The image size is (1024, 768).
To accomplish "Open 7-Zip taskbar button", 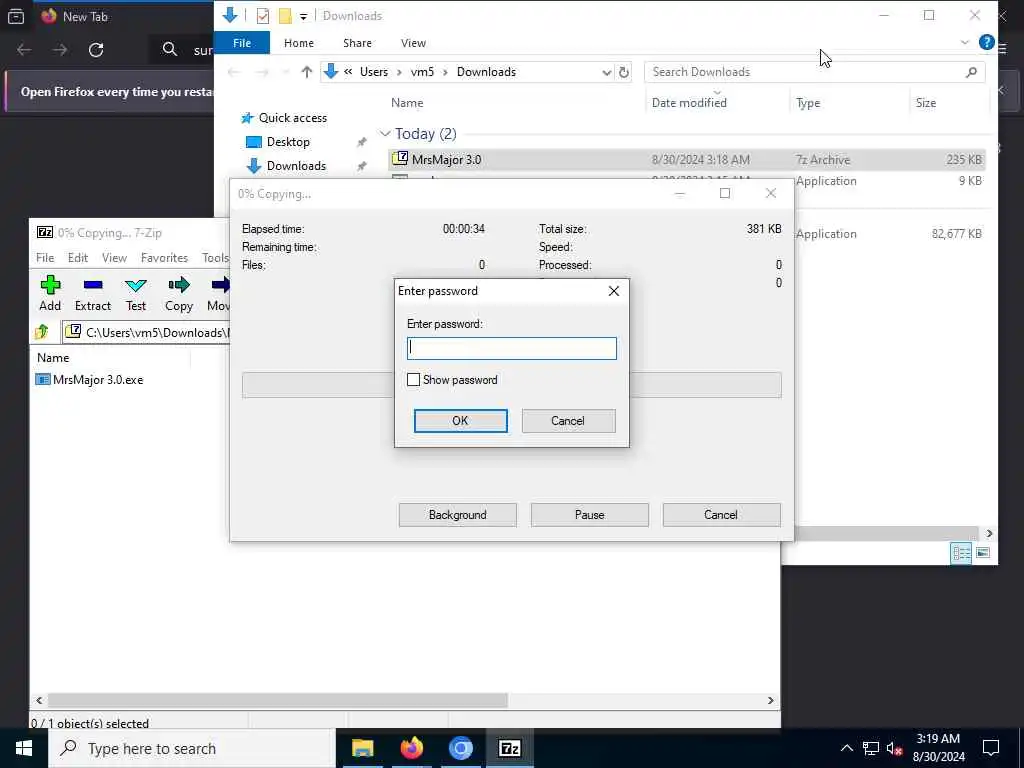I will coord(509,748).
